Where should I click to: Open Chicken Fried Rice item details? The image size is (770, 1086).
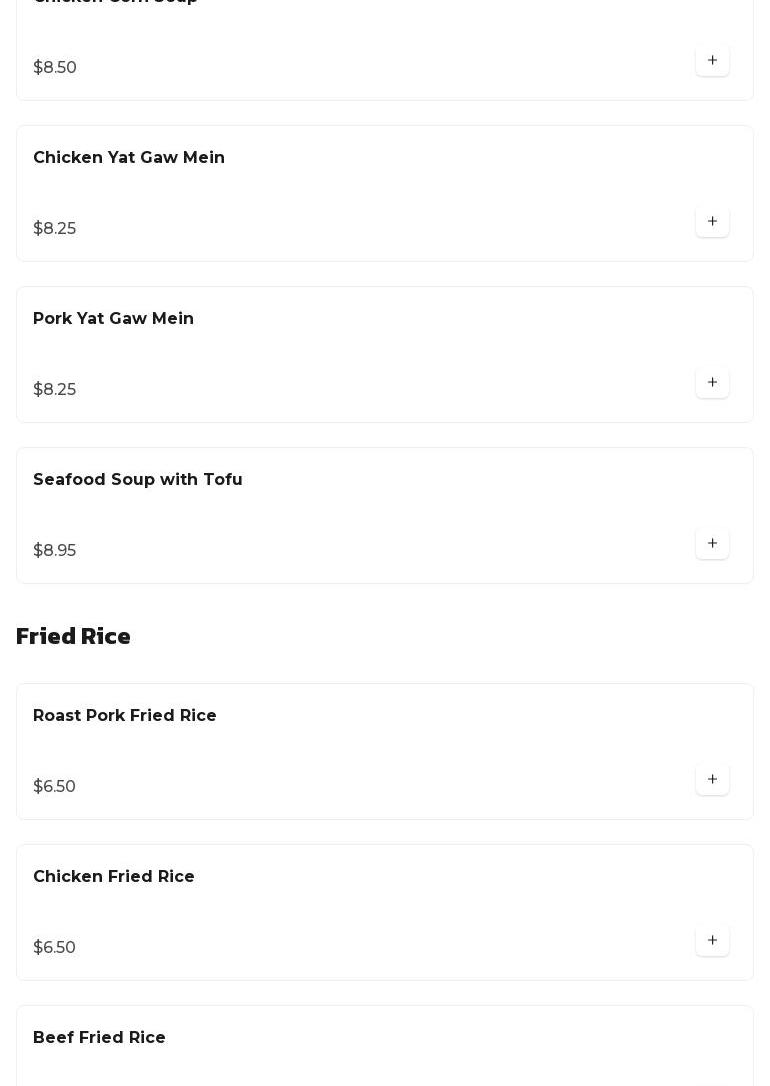click(x=113, y=877)
